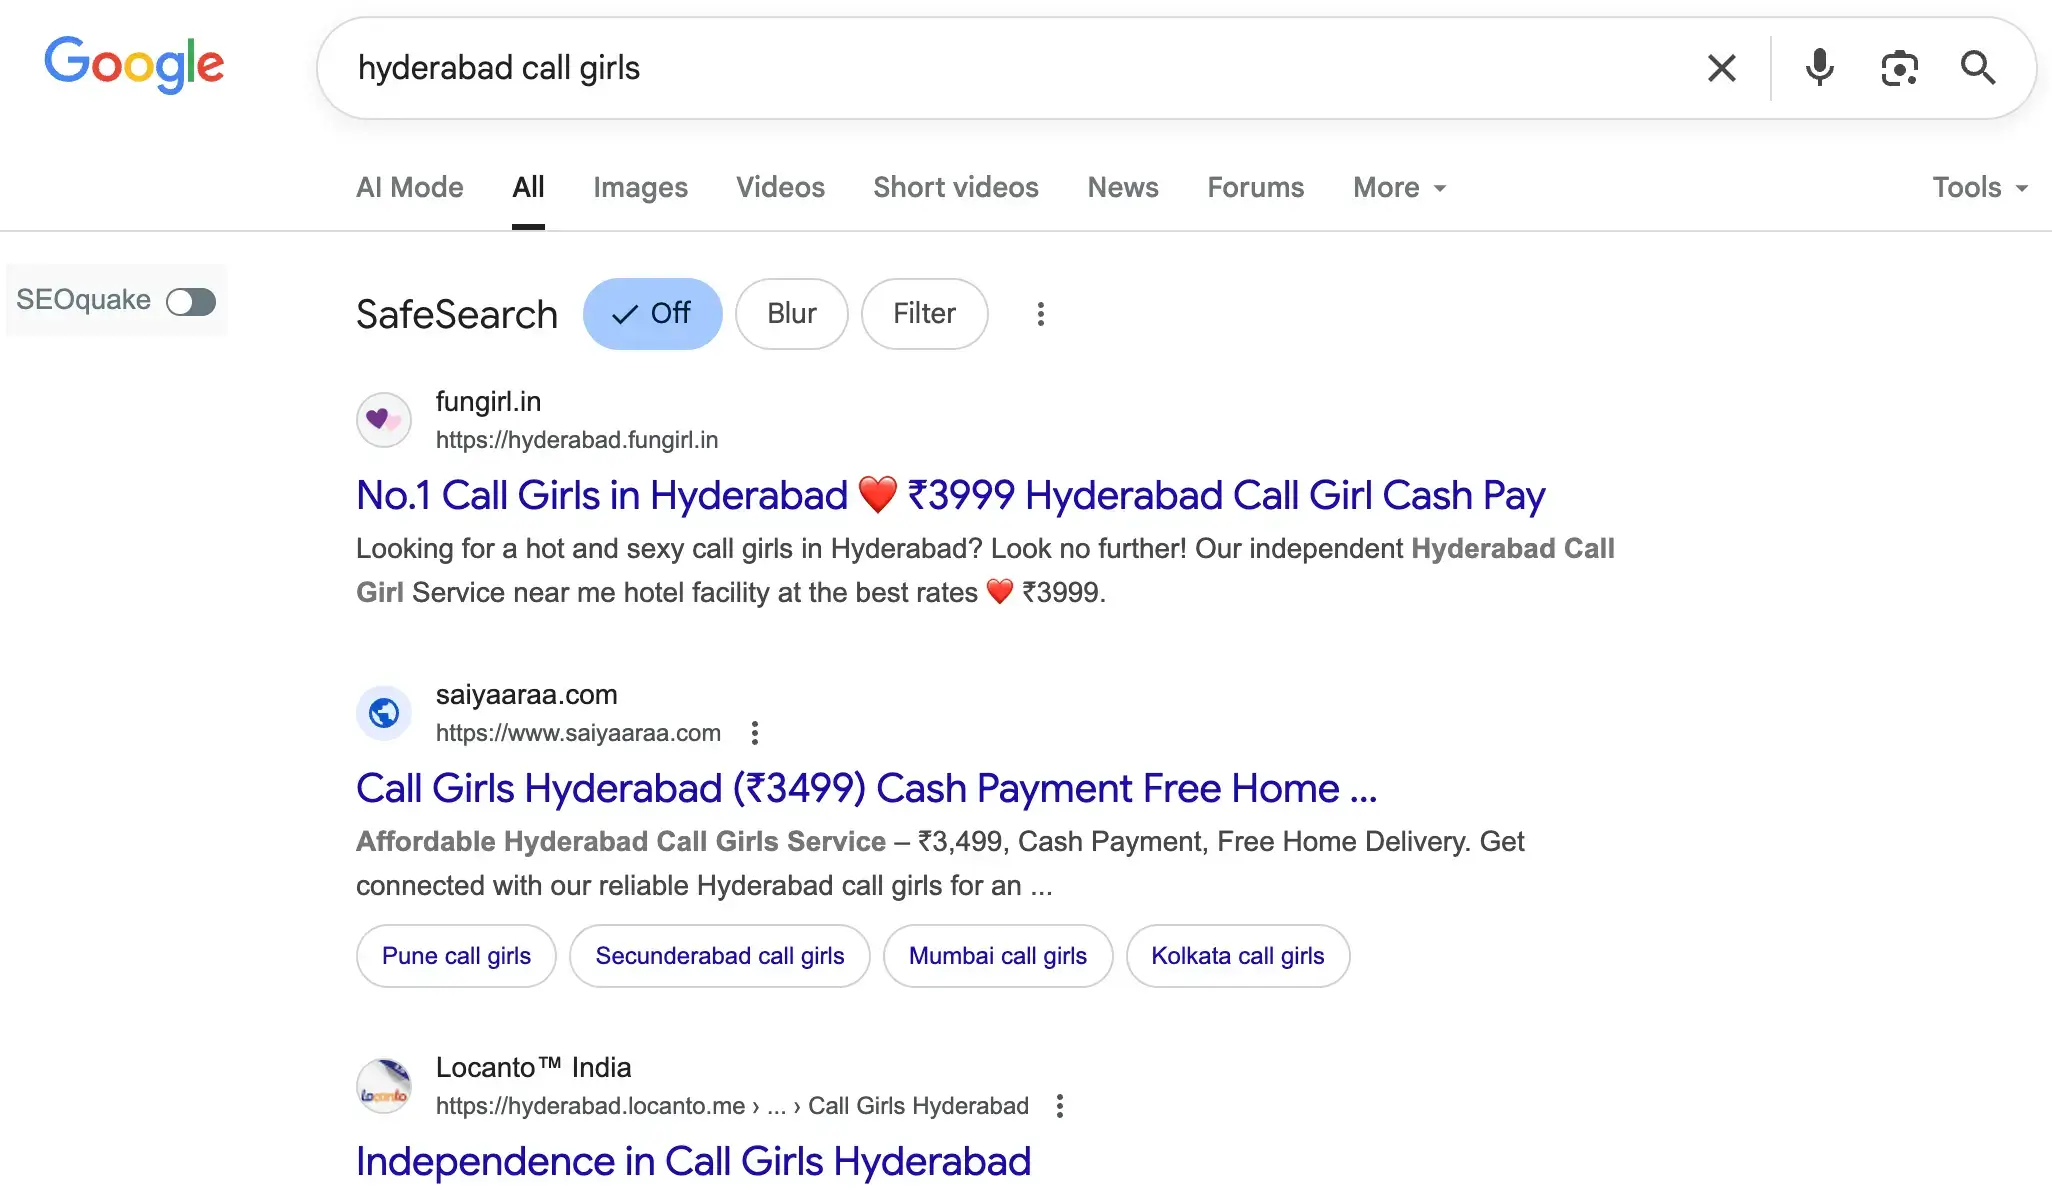Viewport: 2052px width, 1190px height.
Task: Open the Forums tab
Action: coord(1256,188)
